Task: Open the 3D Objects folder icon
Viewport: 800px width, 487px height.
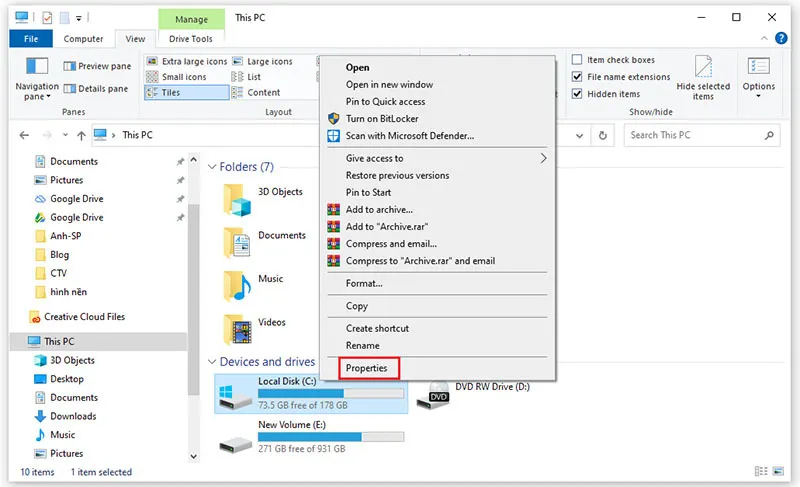Action: pyautogui.click(x=237, y=197)
